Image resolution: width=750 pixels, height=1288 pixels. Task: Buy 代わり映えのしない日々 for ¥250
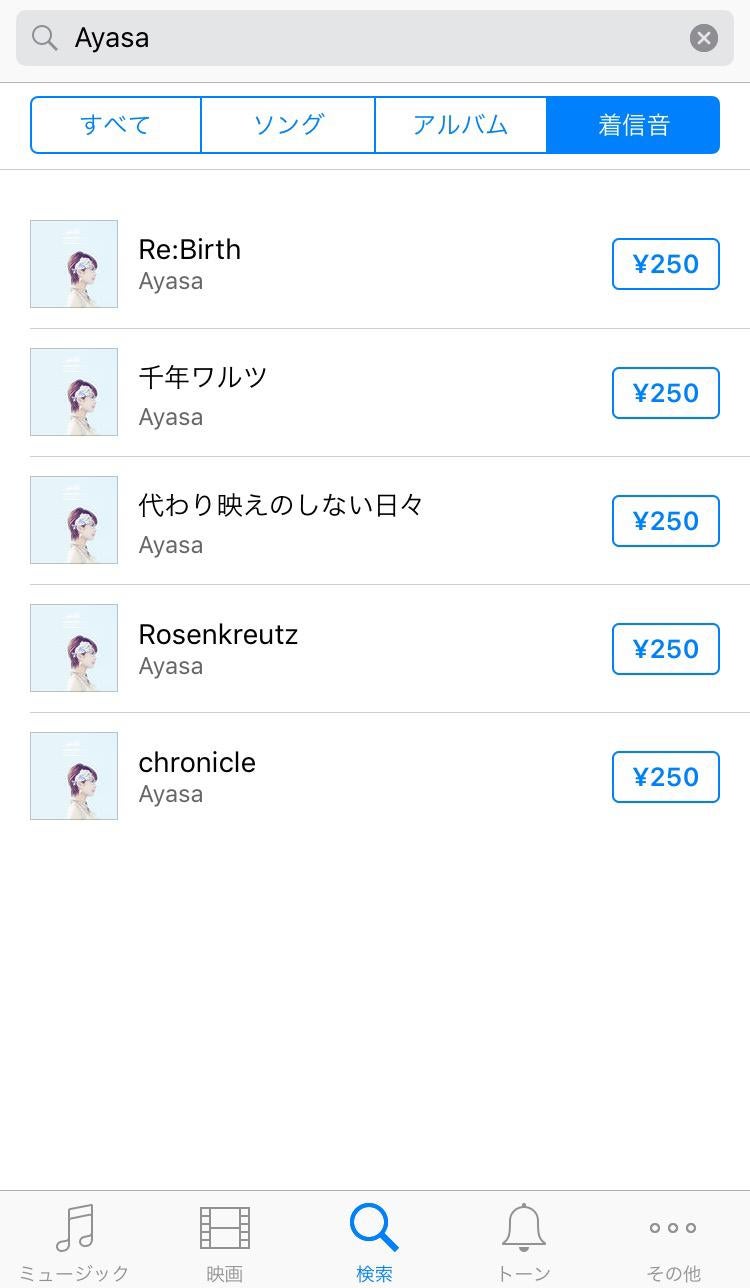click(666, 521)
